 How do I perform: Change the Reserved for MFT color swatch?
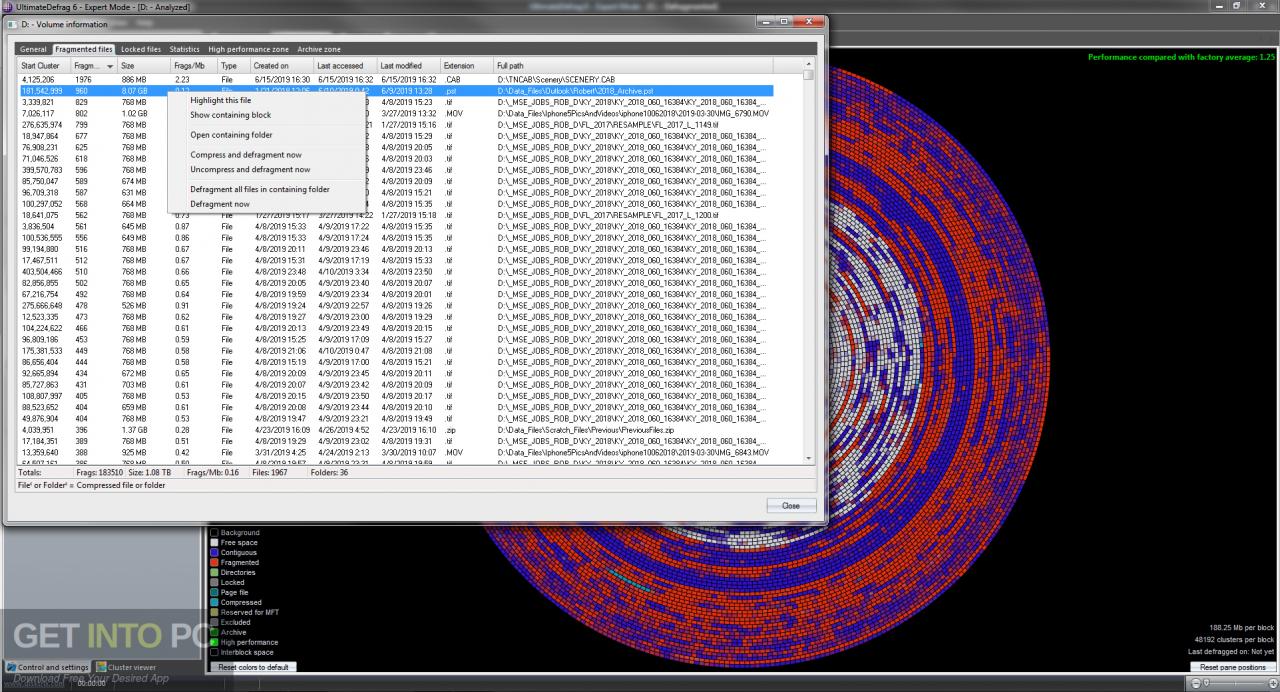pos(214,613)
